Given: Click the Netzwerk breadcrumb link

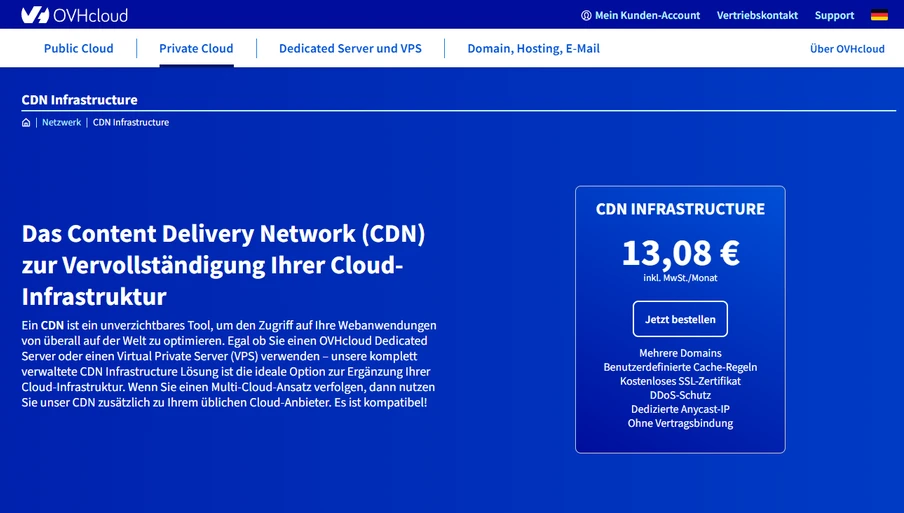Looking at the screenshot, I should click(62, 122).
